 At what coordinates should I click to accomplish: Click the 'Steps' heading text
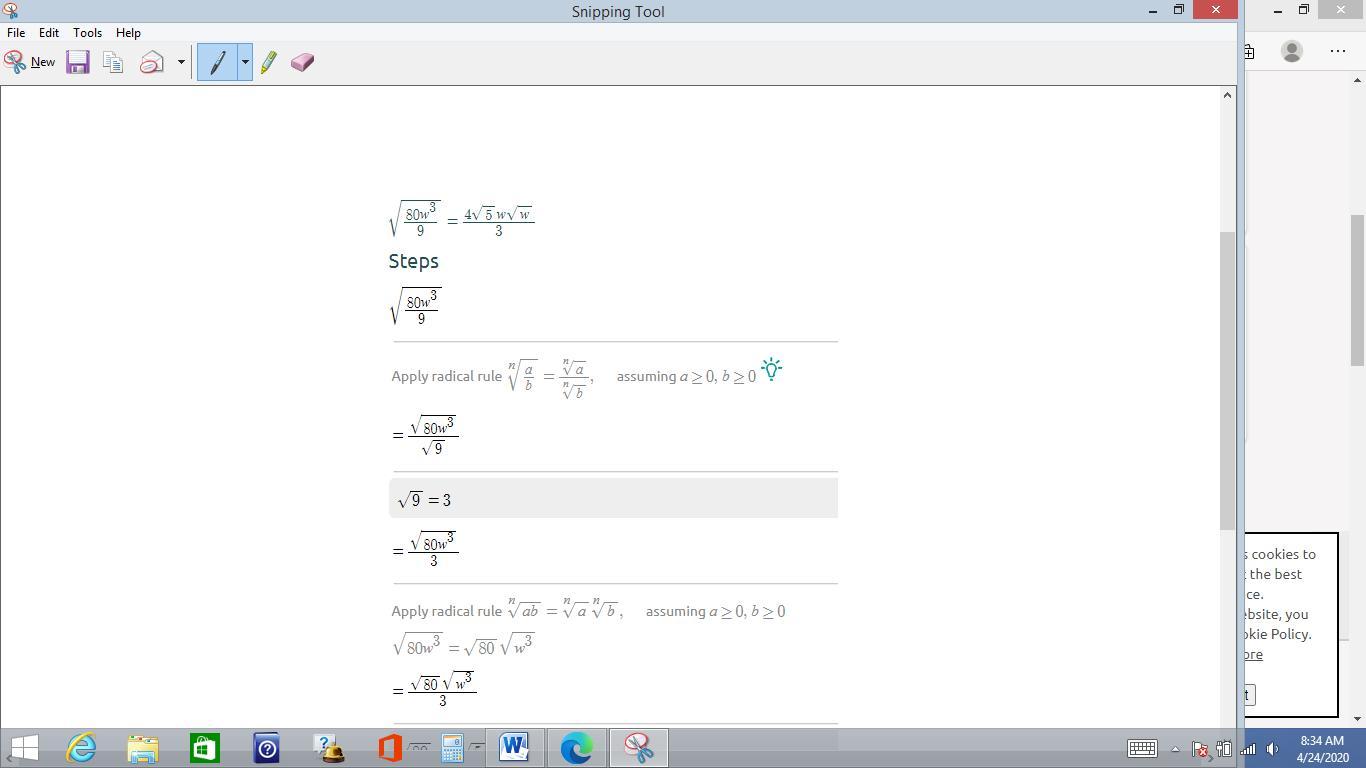pyautogui.click(x=413, y=261)
